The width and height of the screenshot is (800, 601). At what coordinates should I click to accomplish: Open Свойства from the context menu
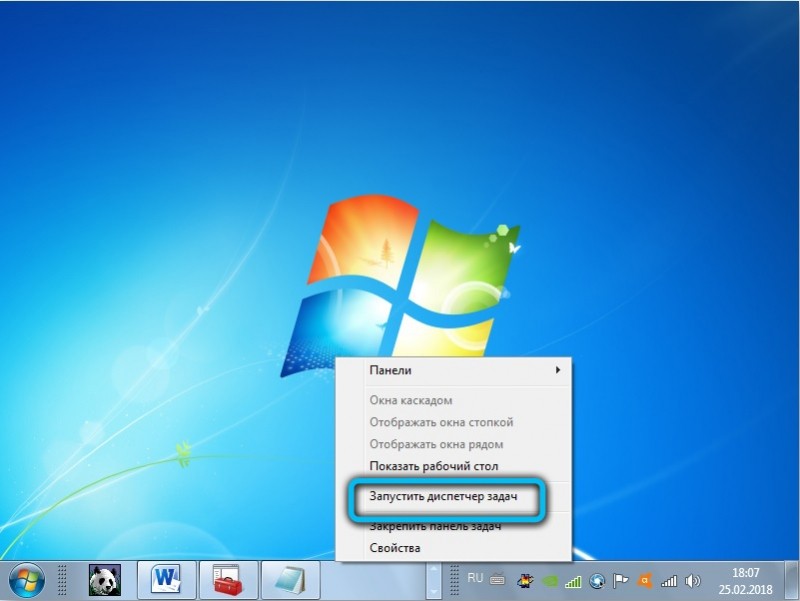tap(454, 548)
